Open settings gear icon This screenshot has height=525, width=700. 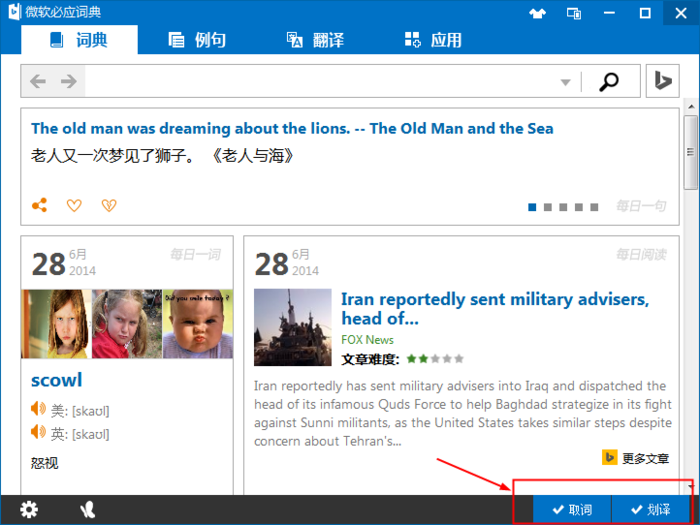point(29,509)
